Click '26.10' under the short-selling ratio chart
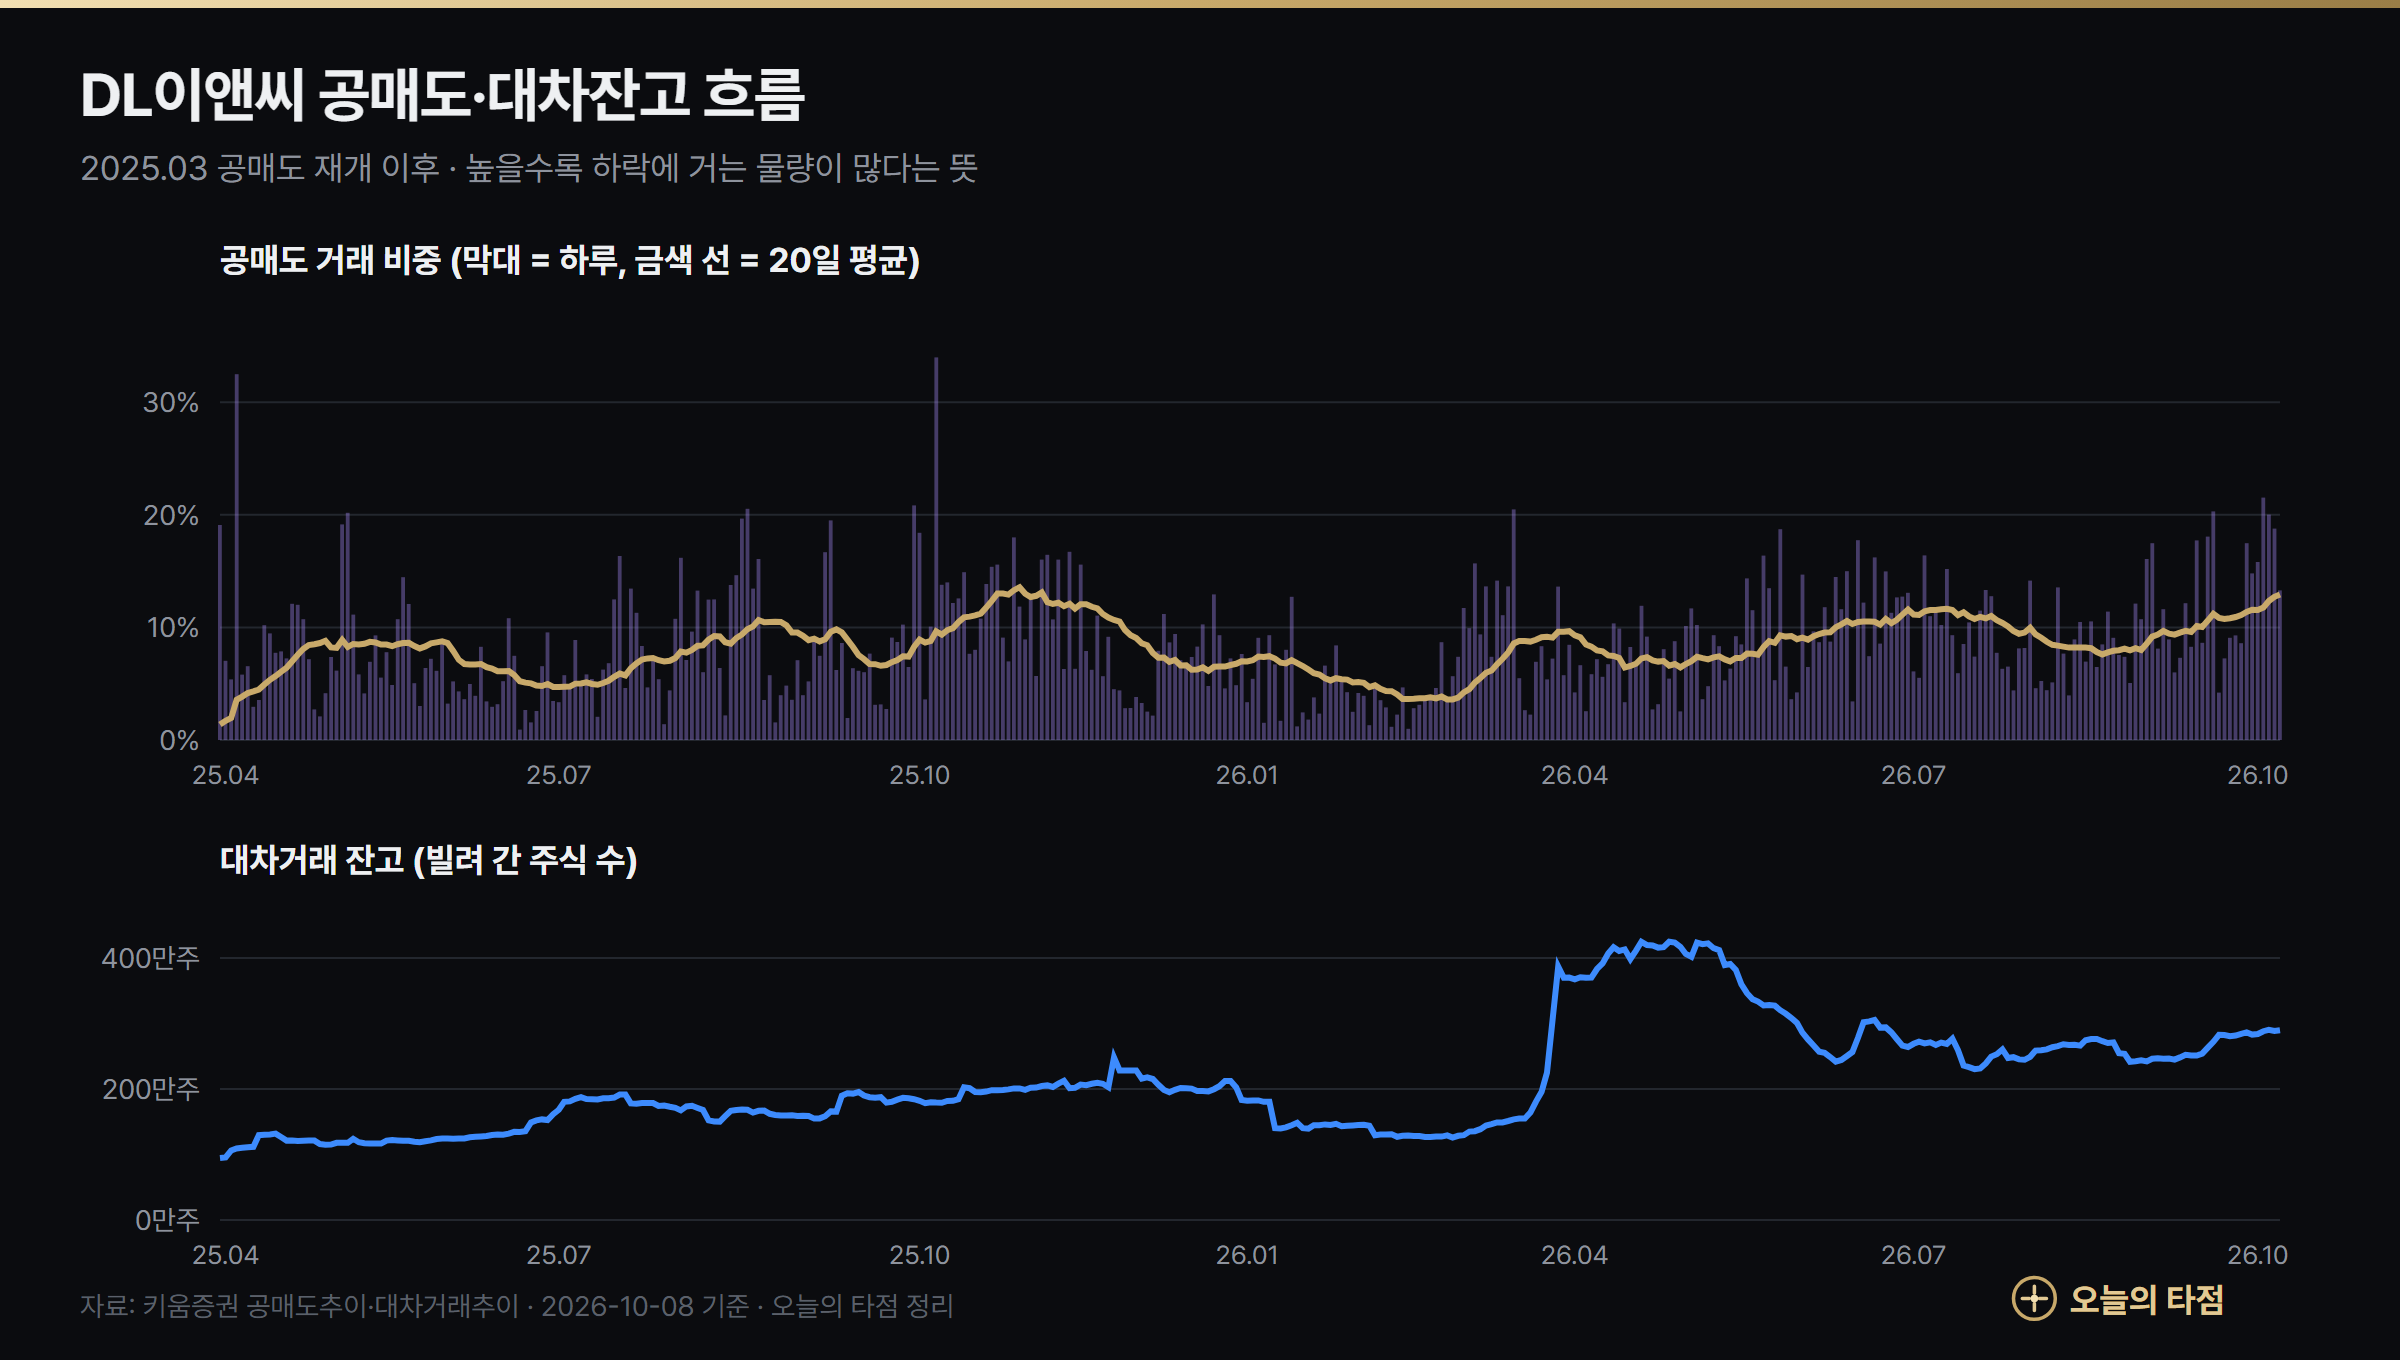Screen dimensions: 2400x1360 [2257, 775]
